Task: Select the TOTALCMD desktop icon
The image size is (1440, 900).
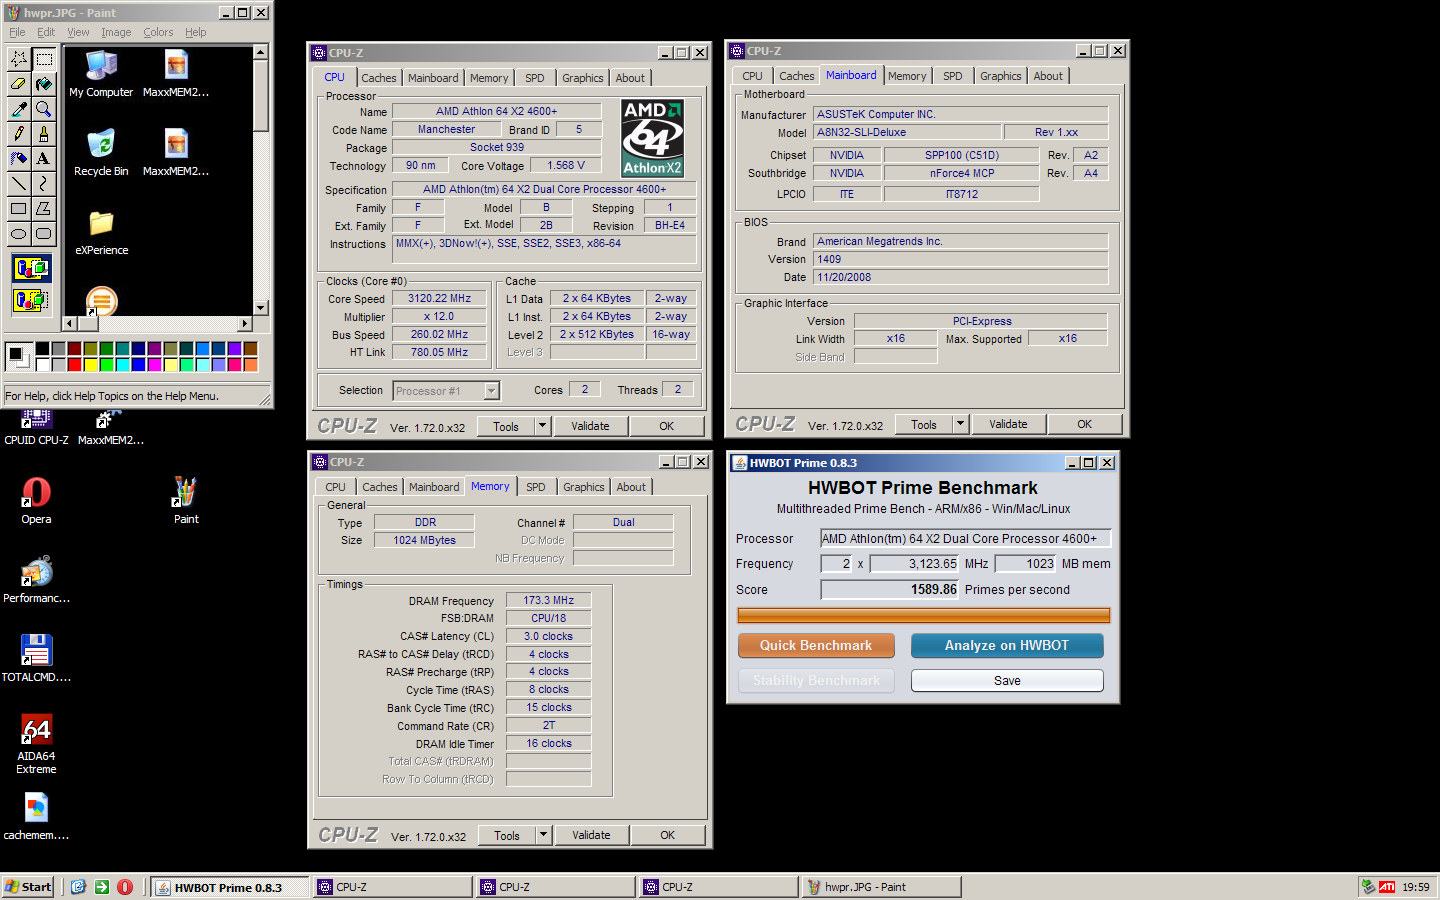Action: coord(36,658)
